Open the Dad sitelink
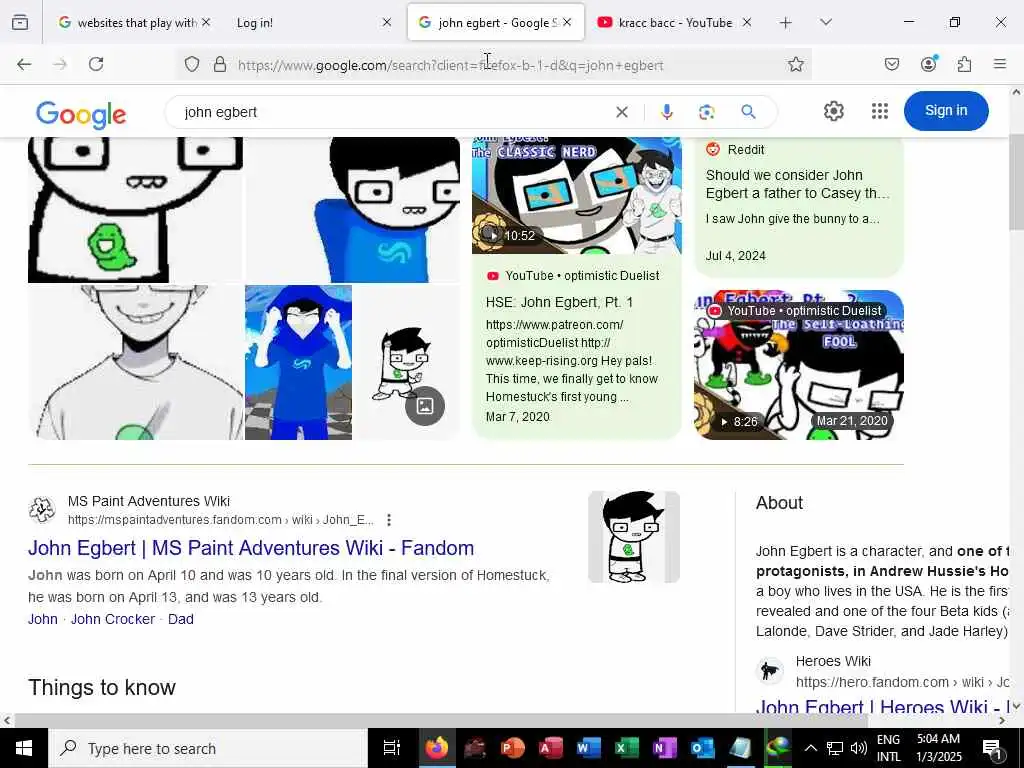The width and height of the screenshot is (1024, 768). (x=181, y=619)
